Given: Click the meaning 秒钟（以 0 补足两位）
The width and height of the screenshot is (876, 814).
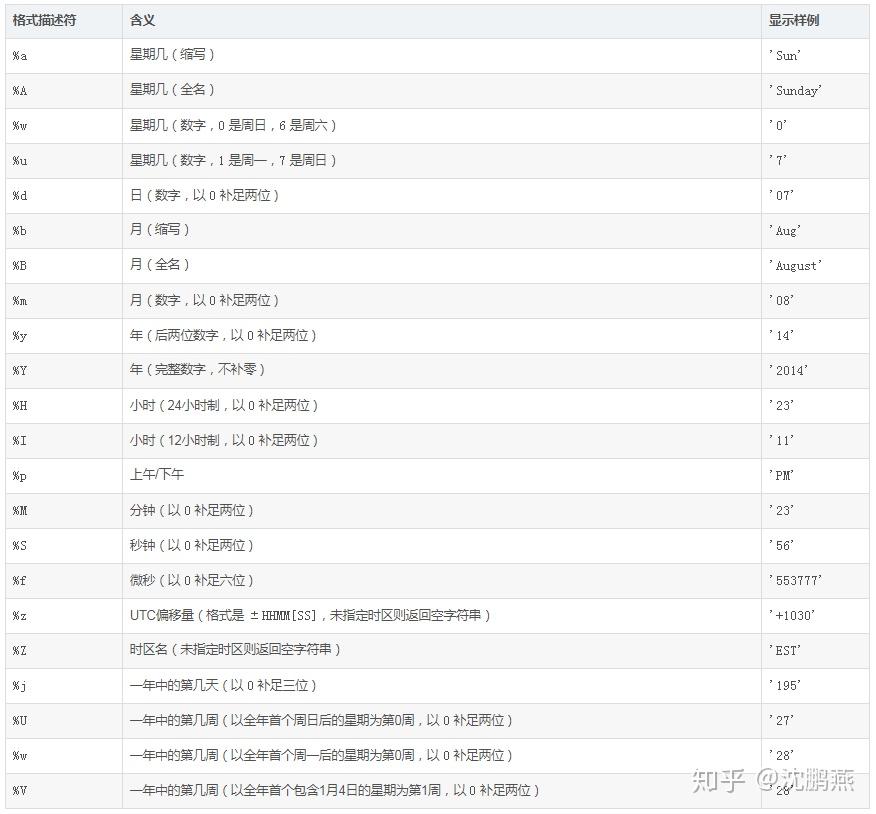Looking at the screenshot, I should 191,545.
